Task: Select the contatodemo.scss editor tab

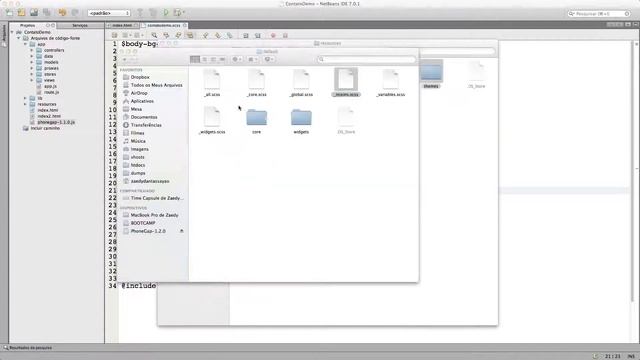Action: click(164, 25)
